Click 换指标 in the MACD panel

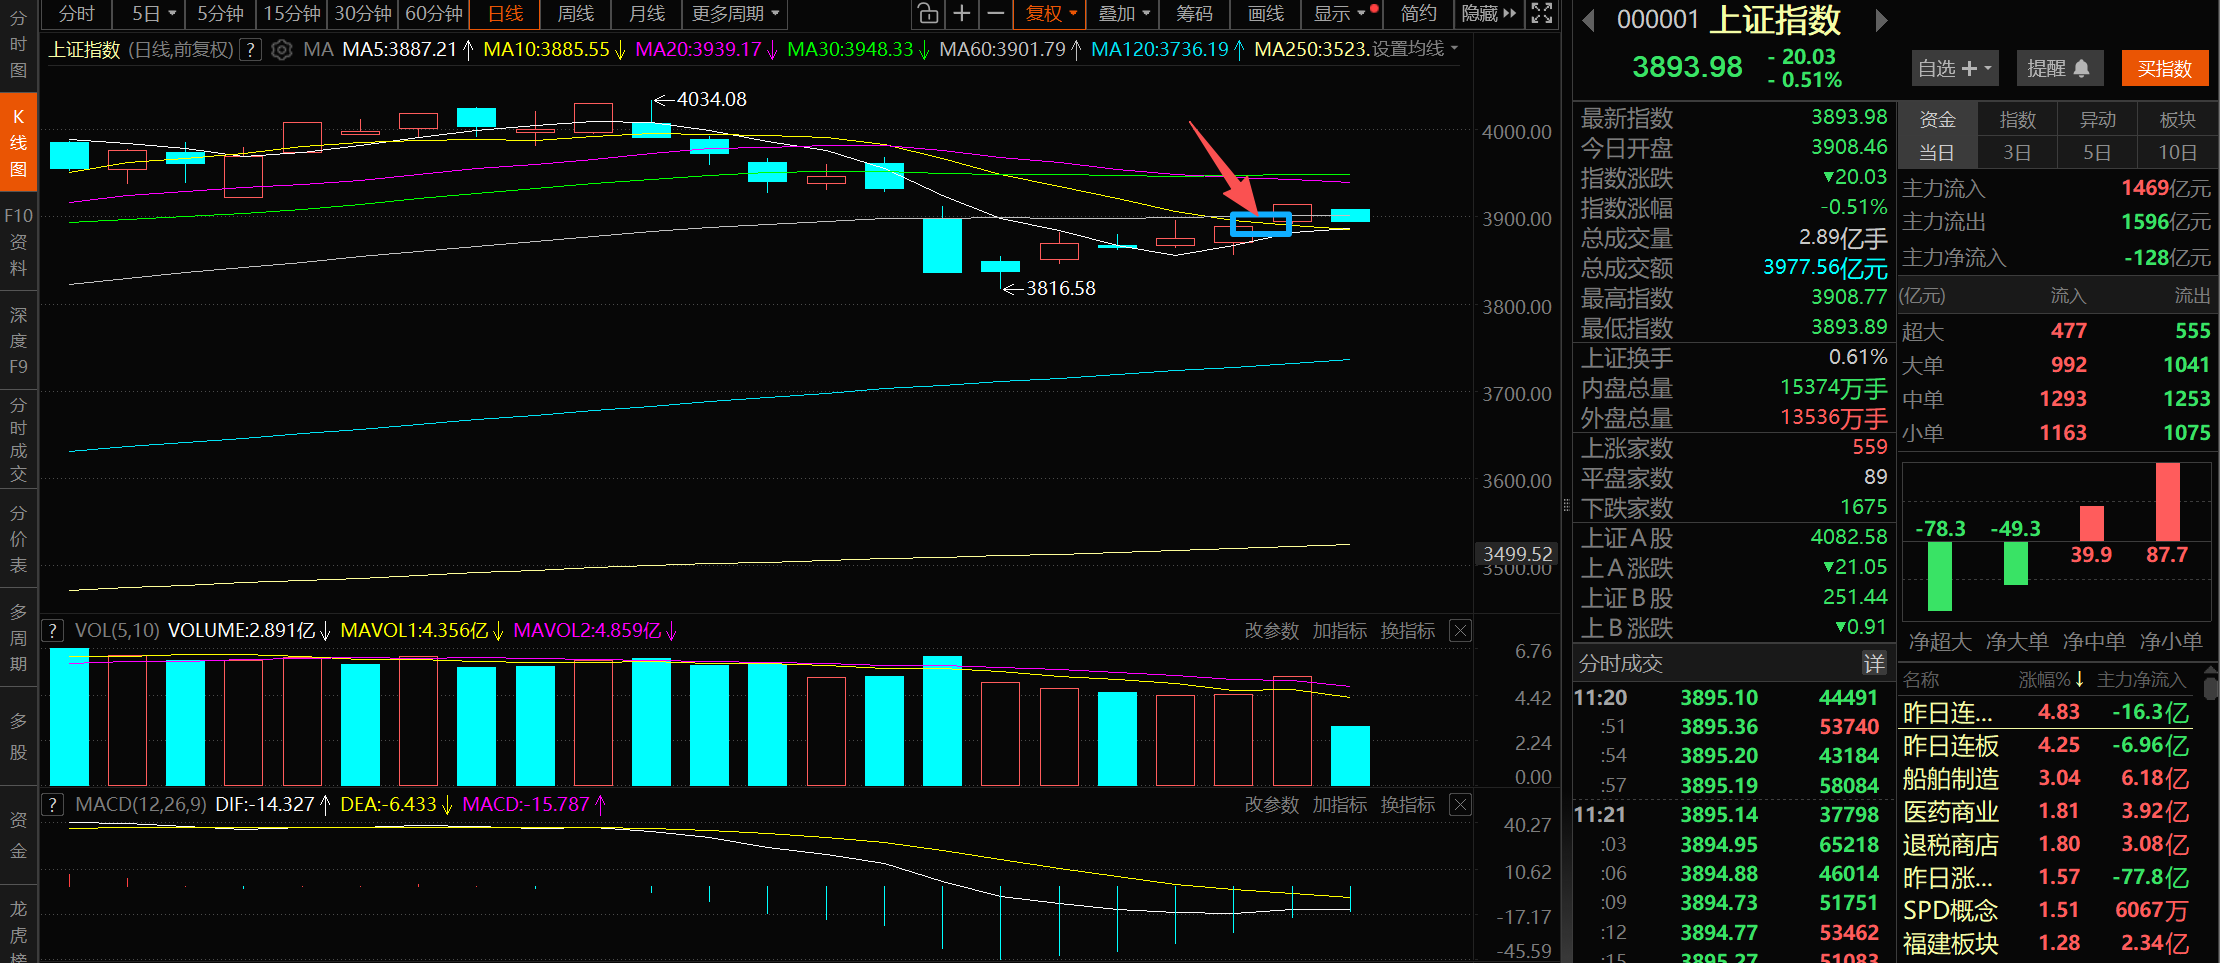point(1407,805)
